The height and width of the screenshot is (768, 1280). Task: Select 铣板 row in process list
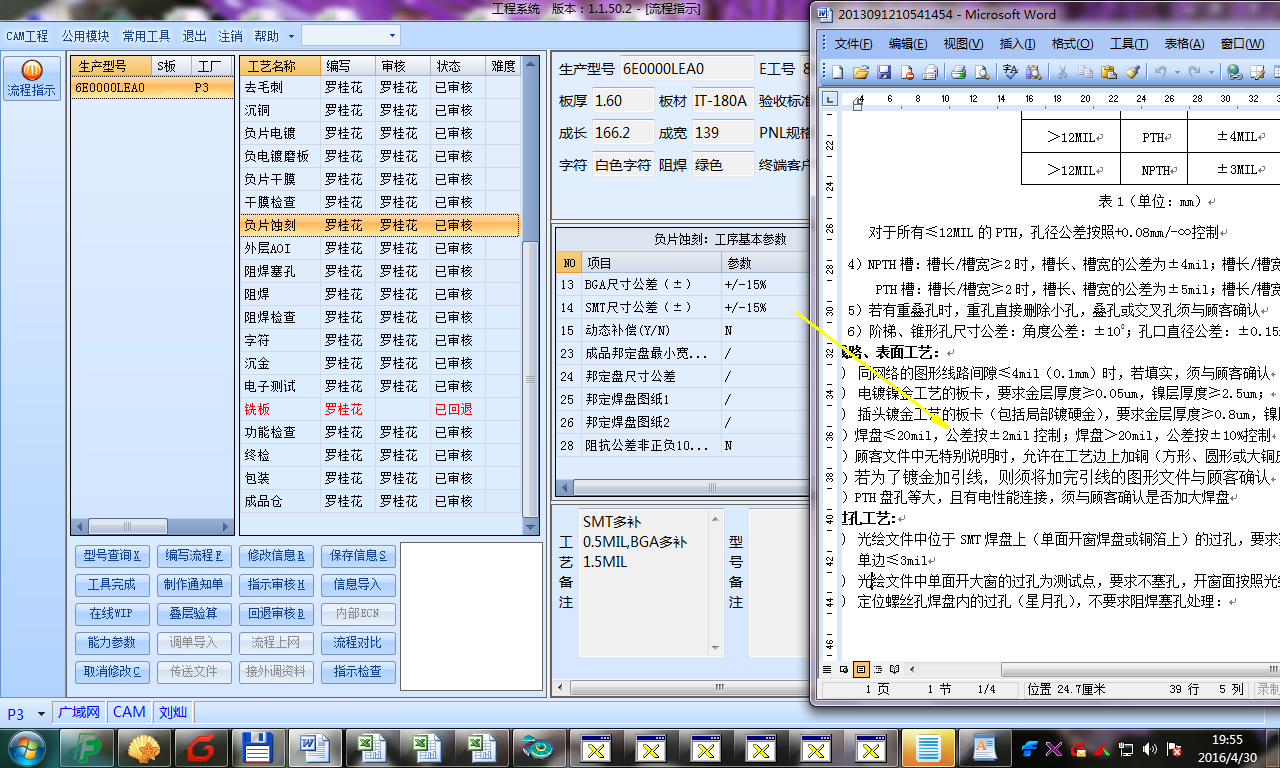pyautogui.click(x=380, y=409)
